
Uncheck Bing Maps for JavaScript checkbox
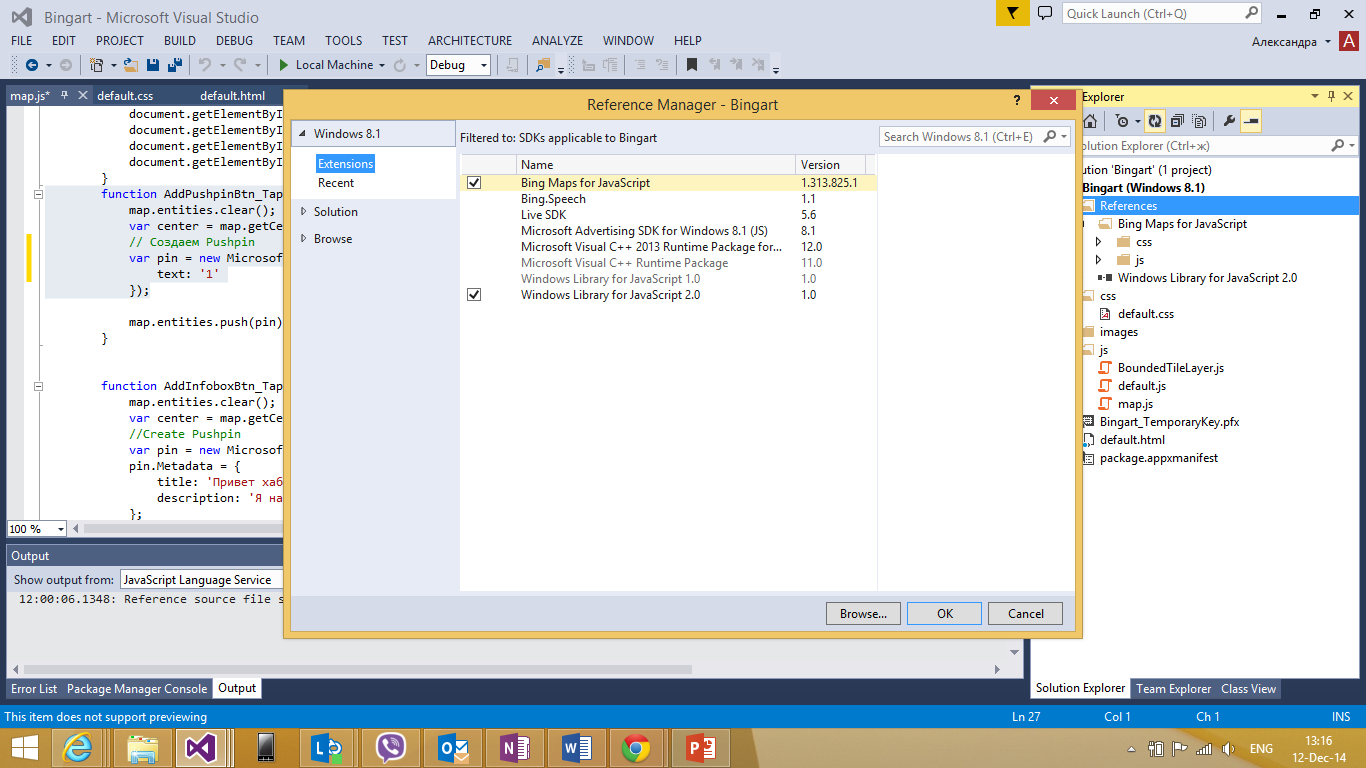pyautogui.click(x=474, y=183)
